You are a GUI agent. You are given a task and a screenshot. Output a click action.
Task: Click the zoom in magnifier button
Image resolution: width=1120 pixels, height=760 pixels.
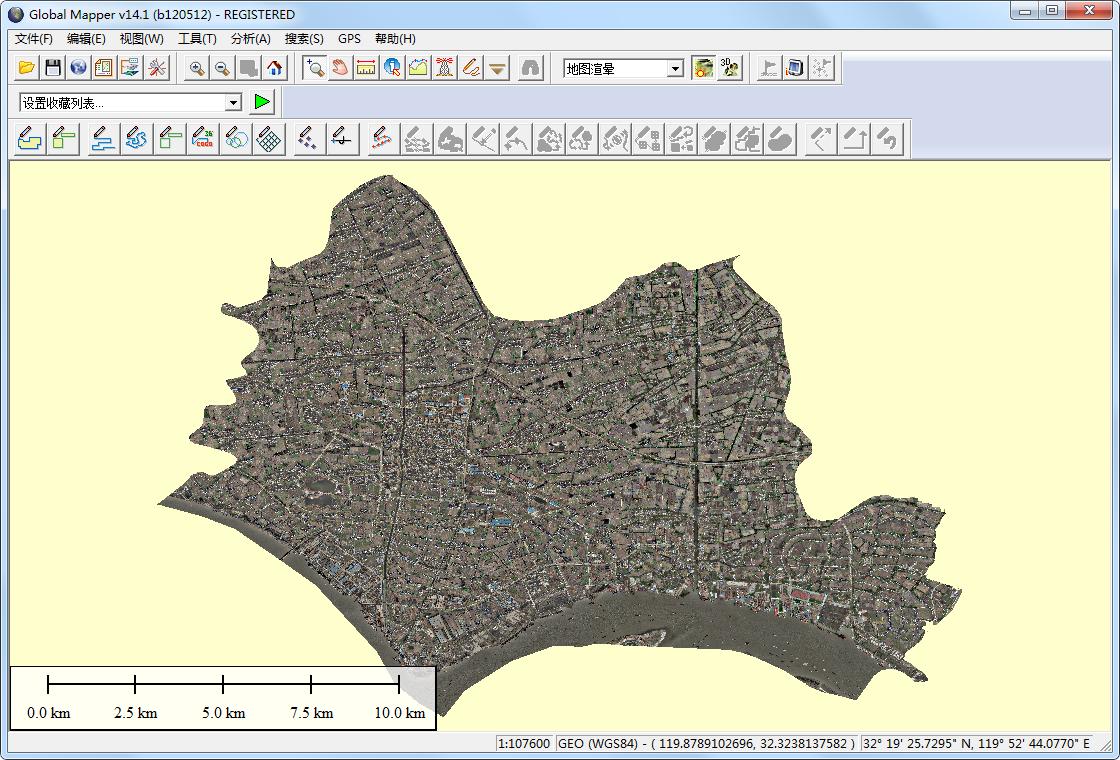197,68
